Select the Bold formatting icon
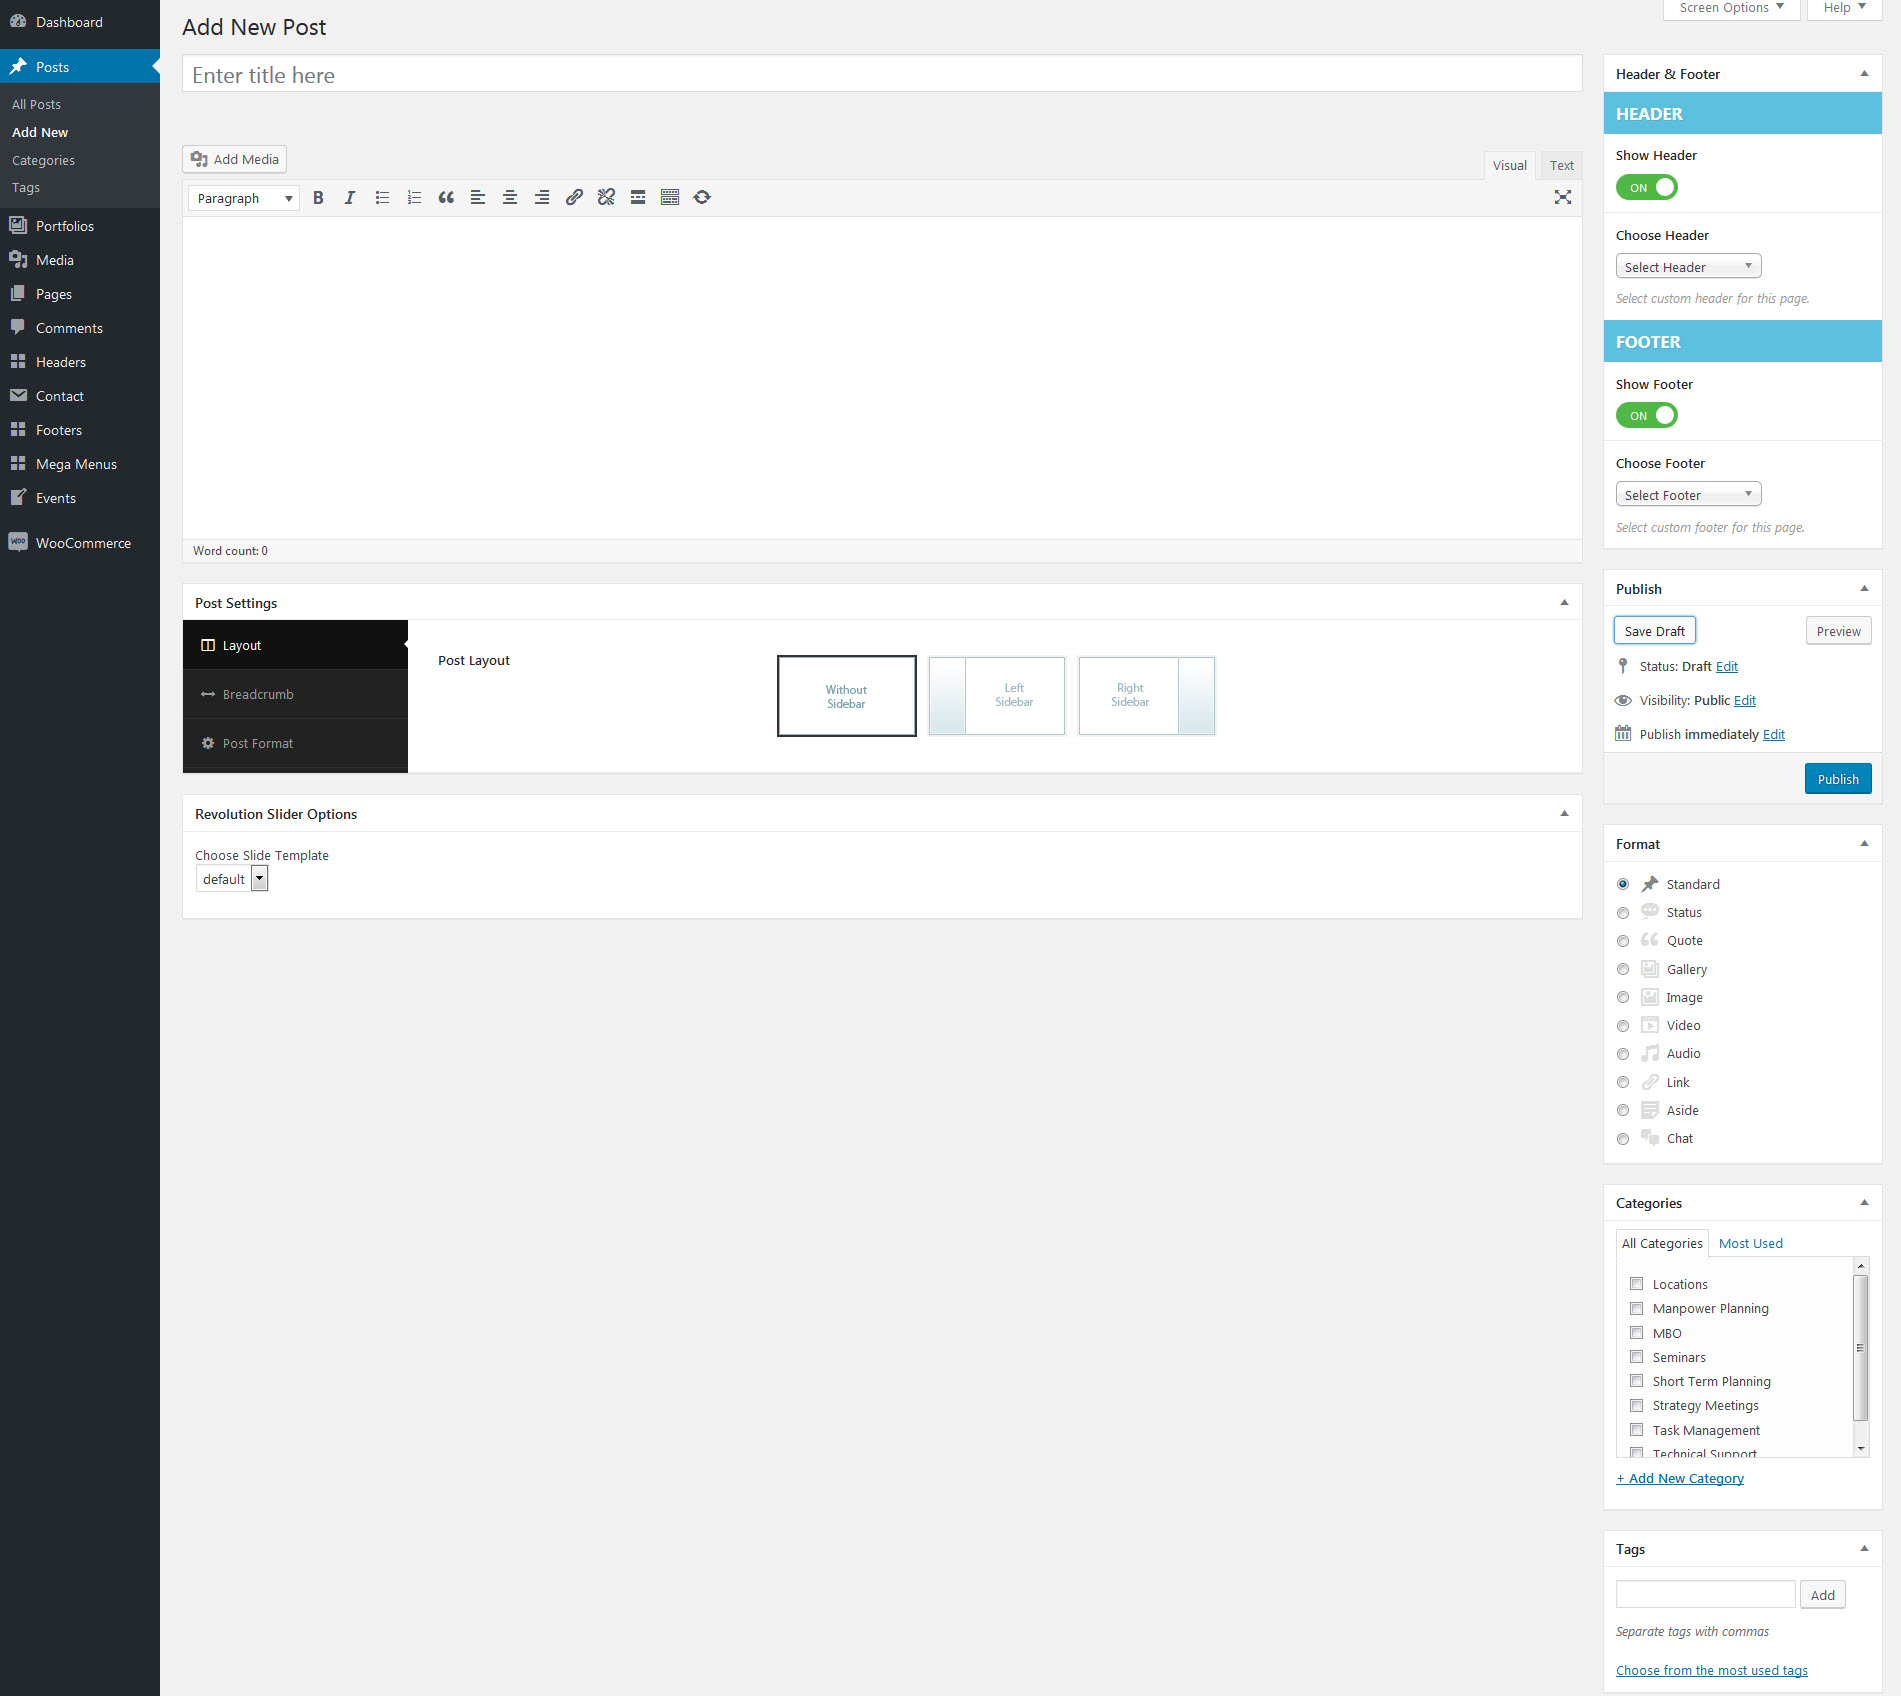The image size is (1901, 1696). tap(318, 197)
